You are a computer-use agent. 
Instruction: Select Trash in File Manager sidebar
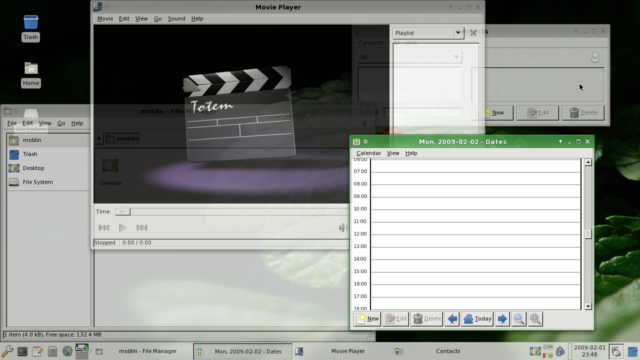coord(48,154)
